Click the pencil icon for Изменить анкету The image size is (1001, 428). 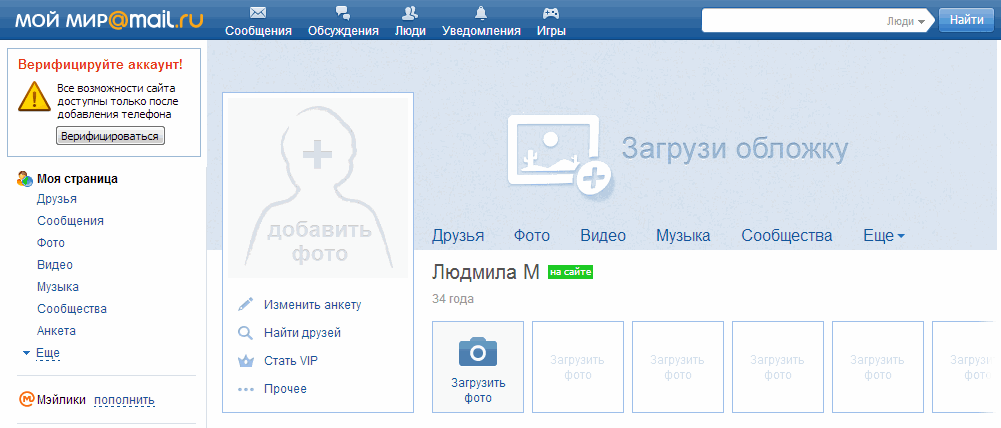click(246, 304)
